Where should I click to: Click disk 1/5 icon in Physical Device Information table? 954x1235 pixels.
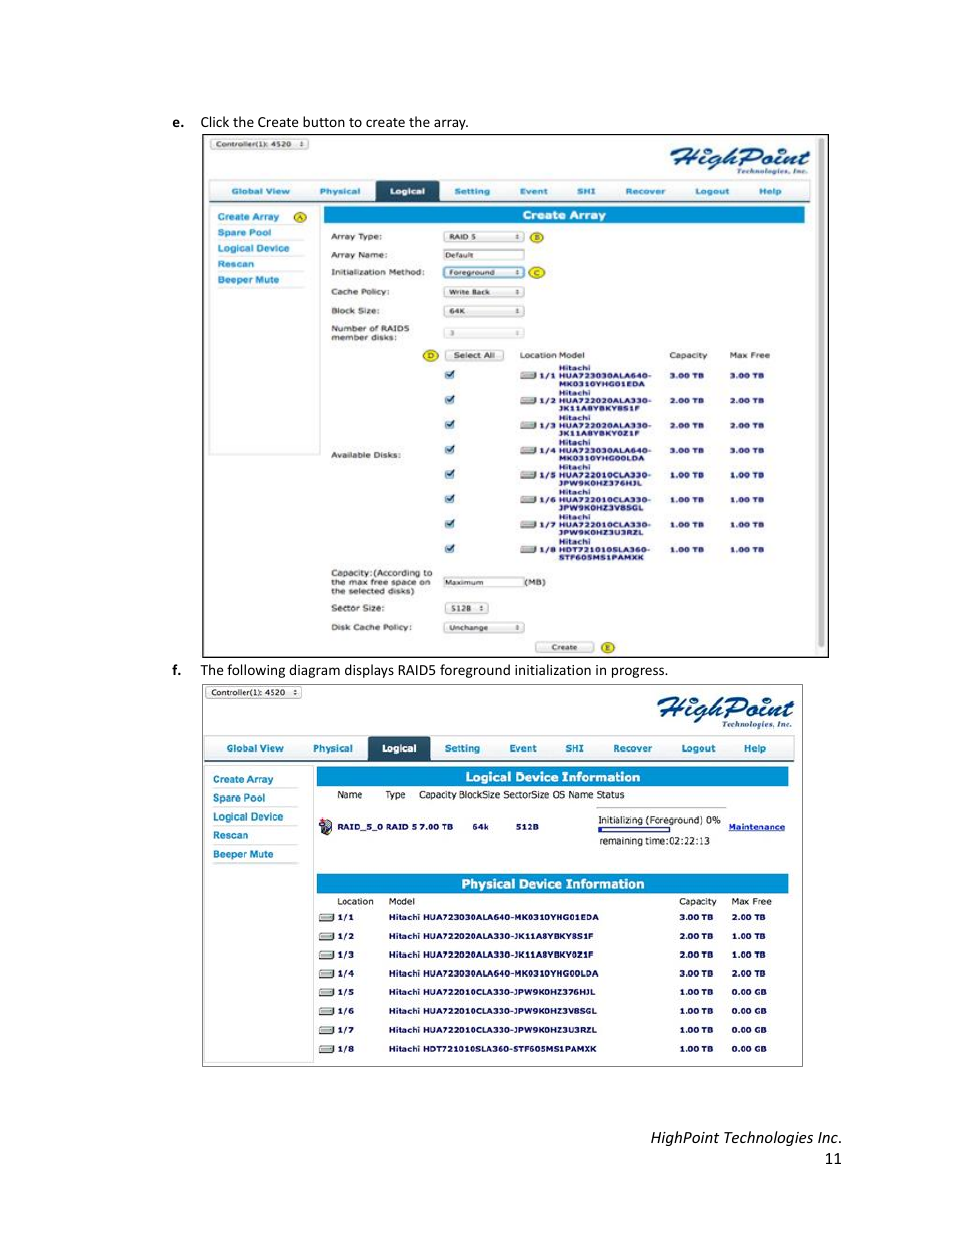(326, 993)
